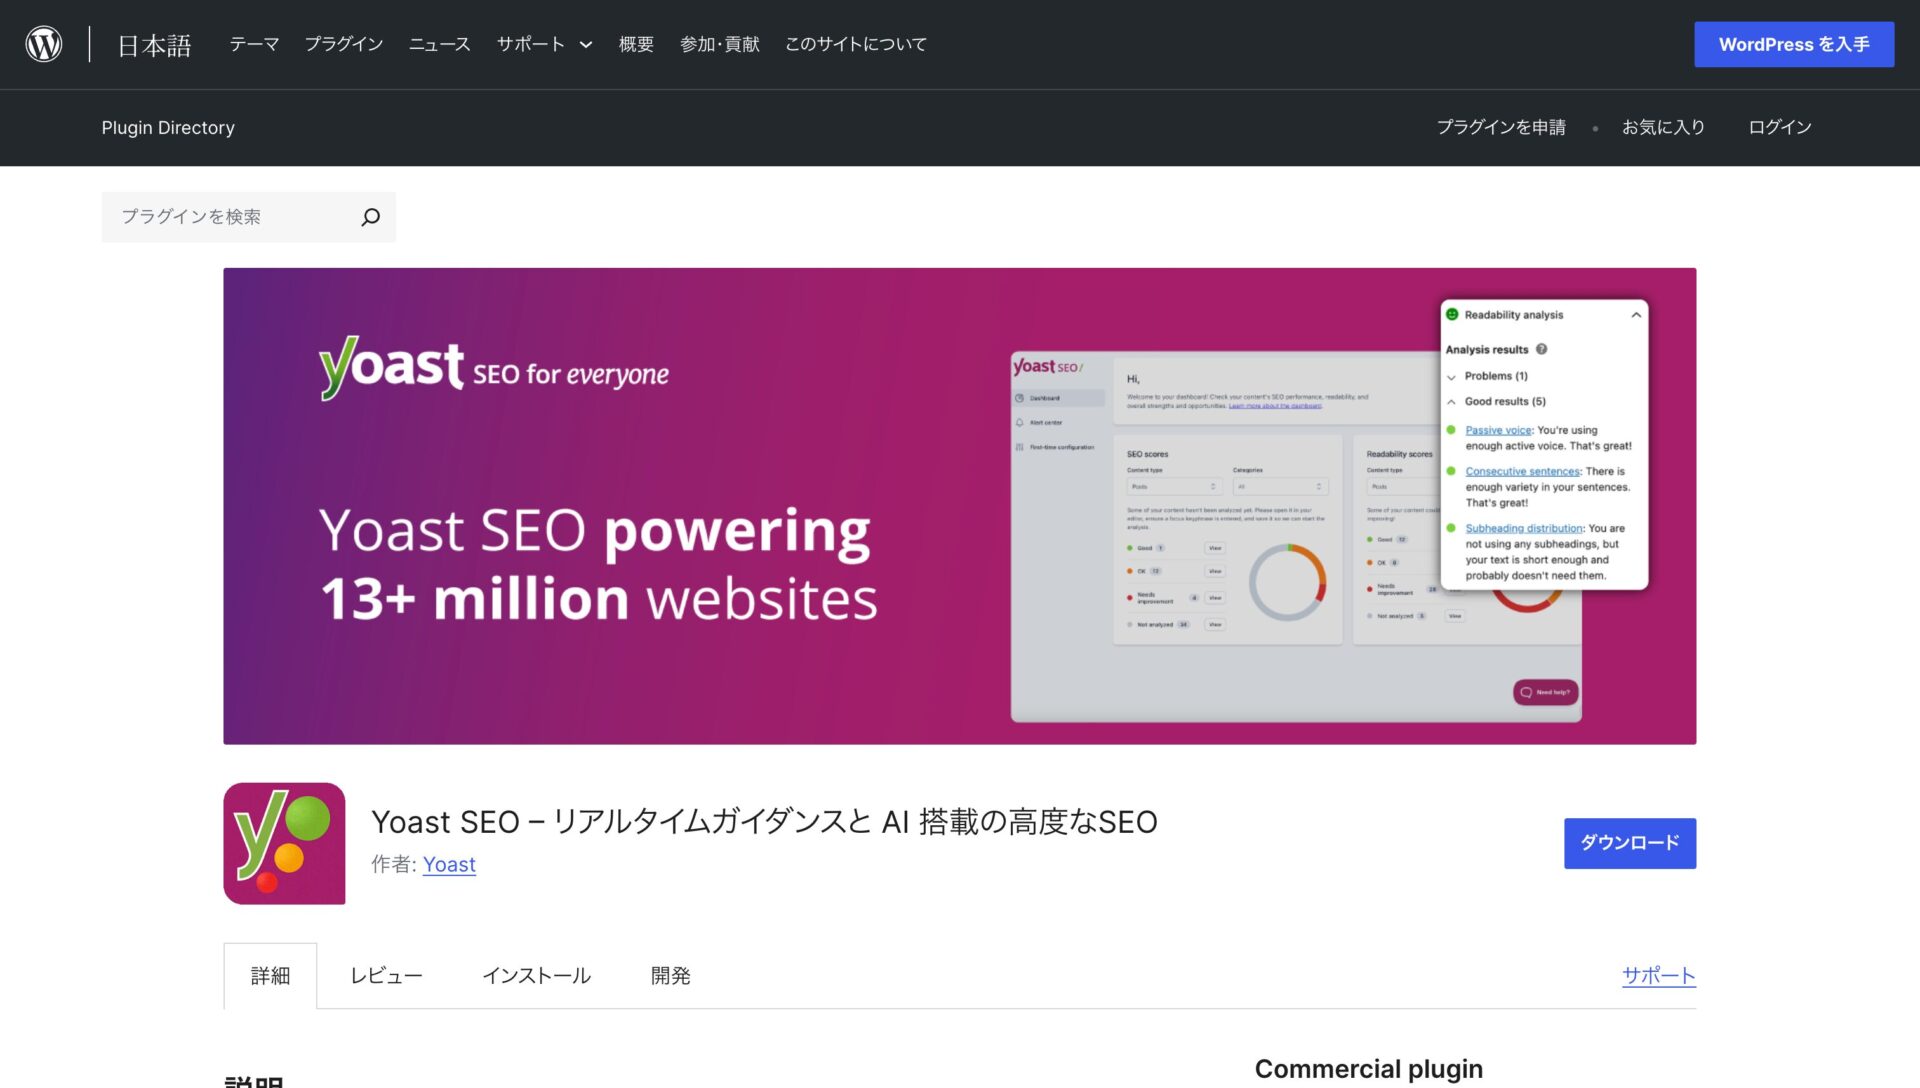
Task: Click 参加・貢献 in the navigation
Action: (718, 44)
